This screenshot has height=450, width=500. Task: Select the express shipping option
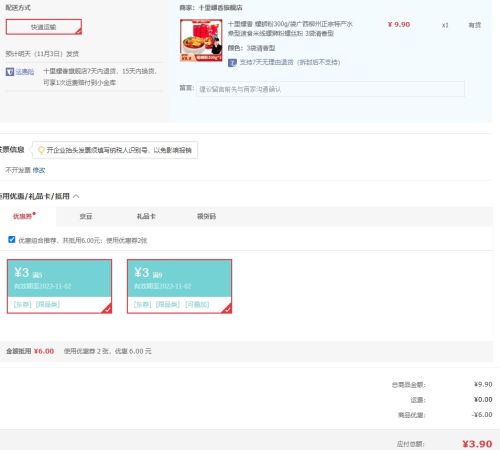(44, 27)
